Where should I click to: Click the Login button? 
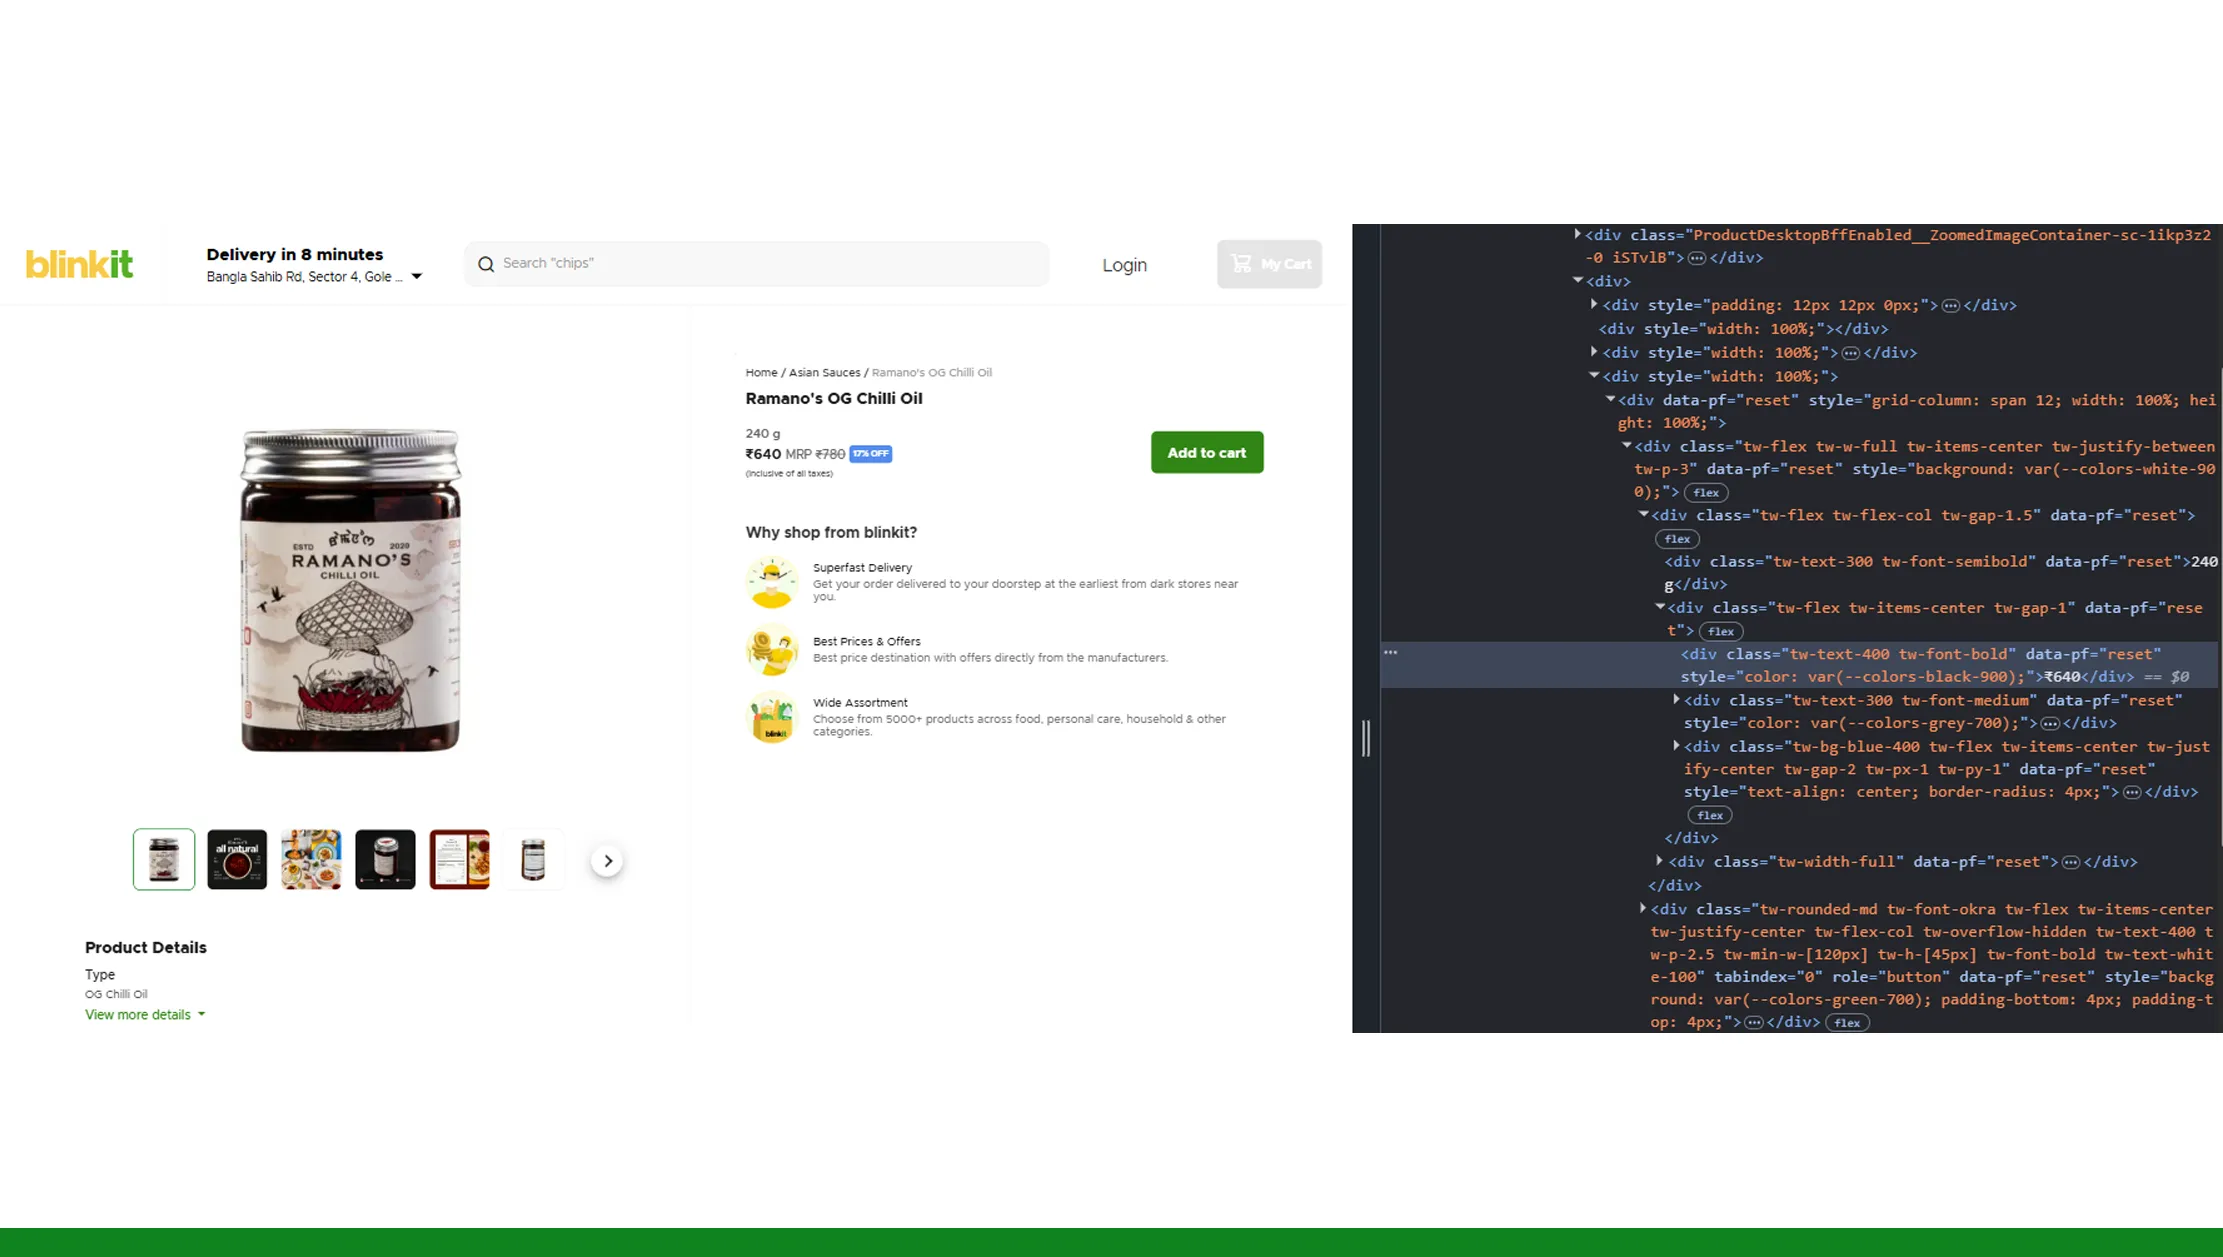[x=1124, y=265]
